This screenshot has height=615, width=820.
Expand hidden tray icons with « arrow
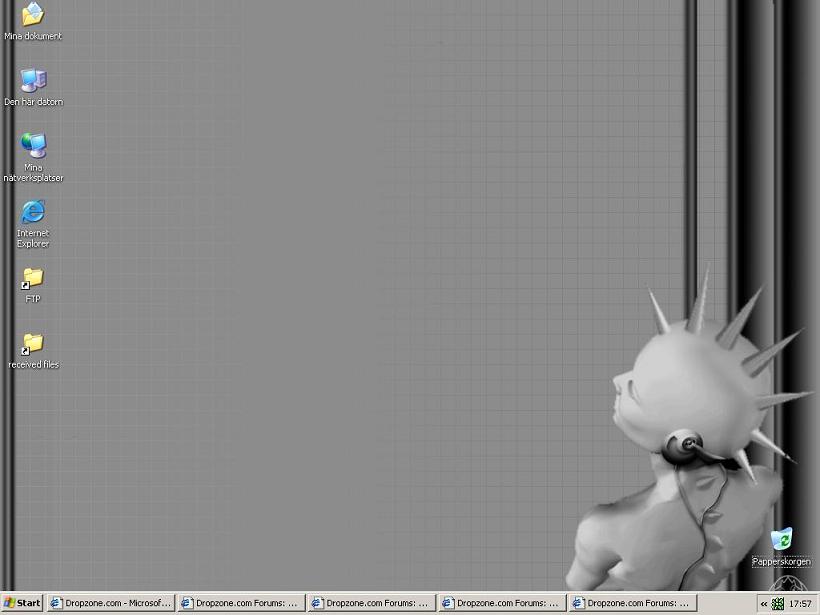pos(764,604)
